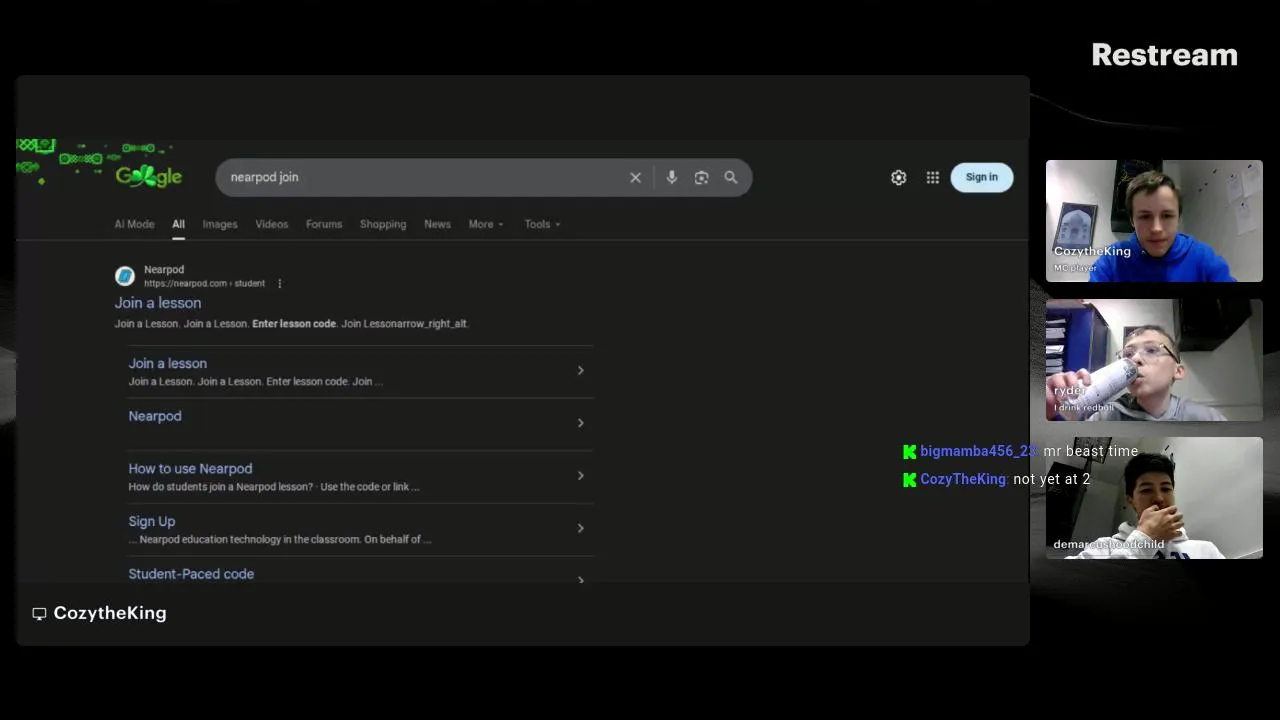This screenshot has width=1280, height=720.
Task: Select the bottom webcam thumbnail of hooded person
Action: 1154,498
